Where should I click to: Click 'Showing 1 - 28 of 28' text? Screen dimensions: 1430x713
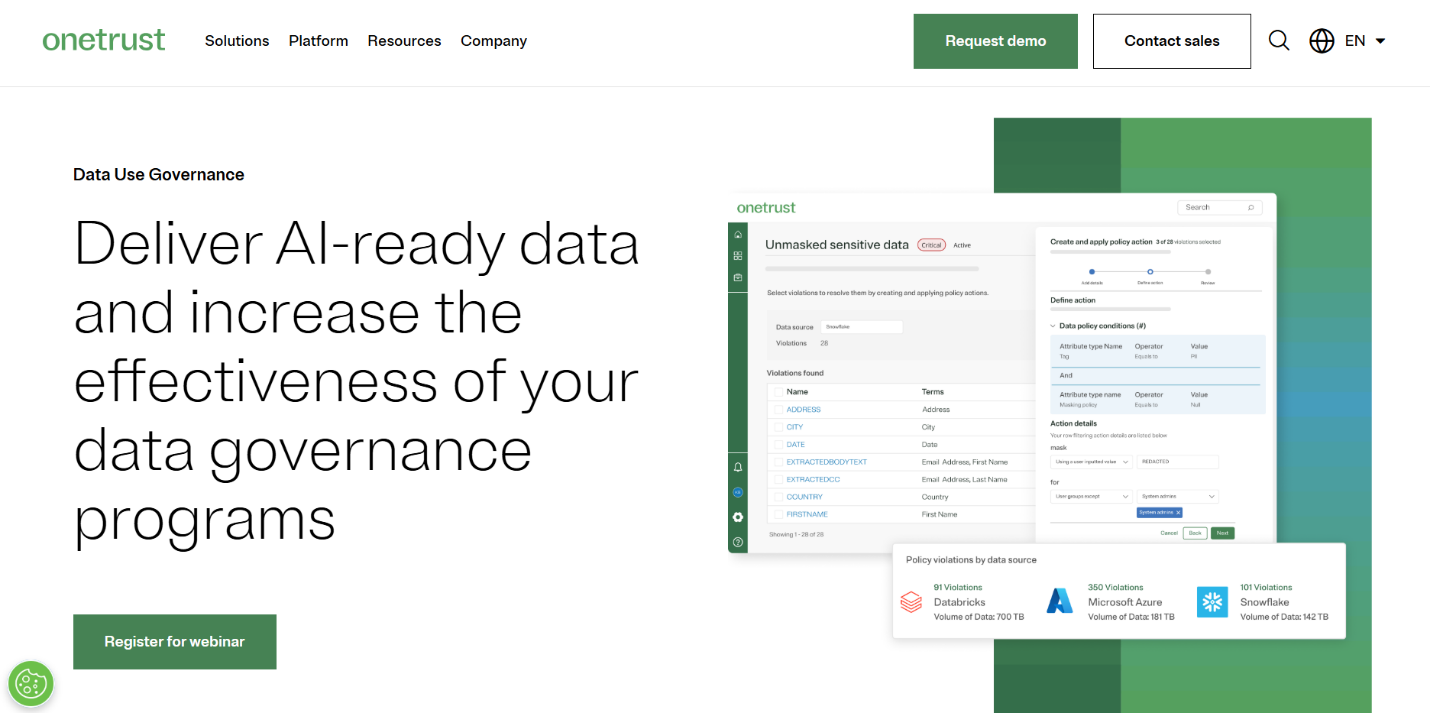point(796,535)
